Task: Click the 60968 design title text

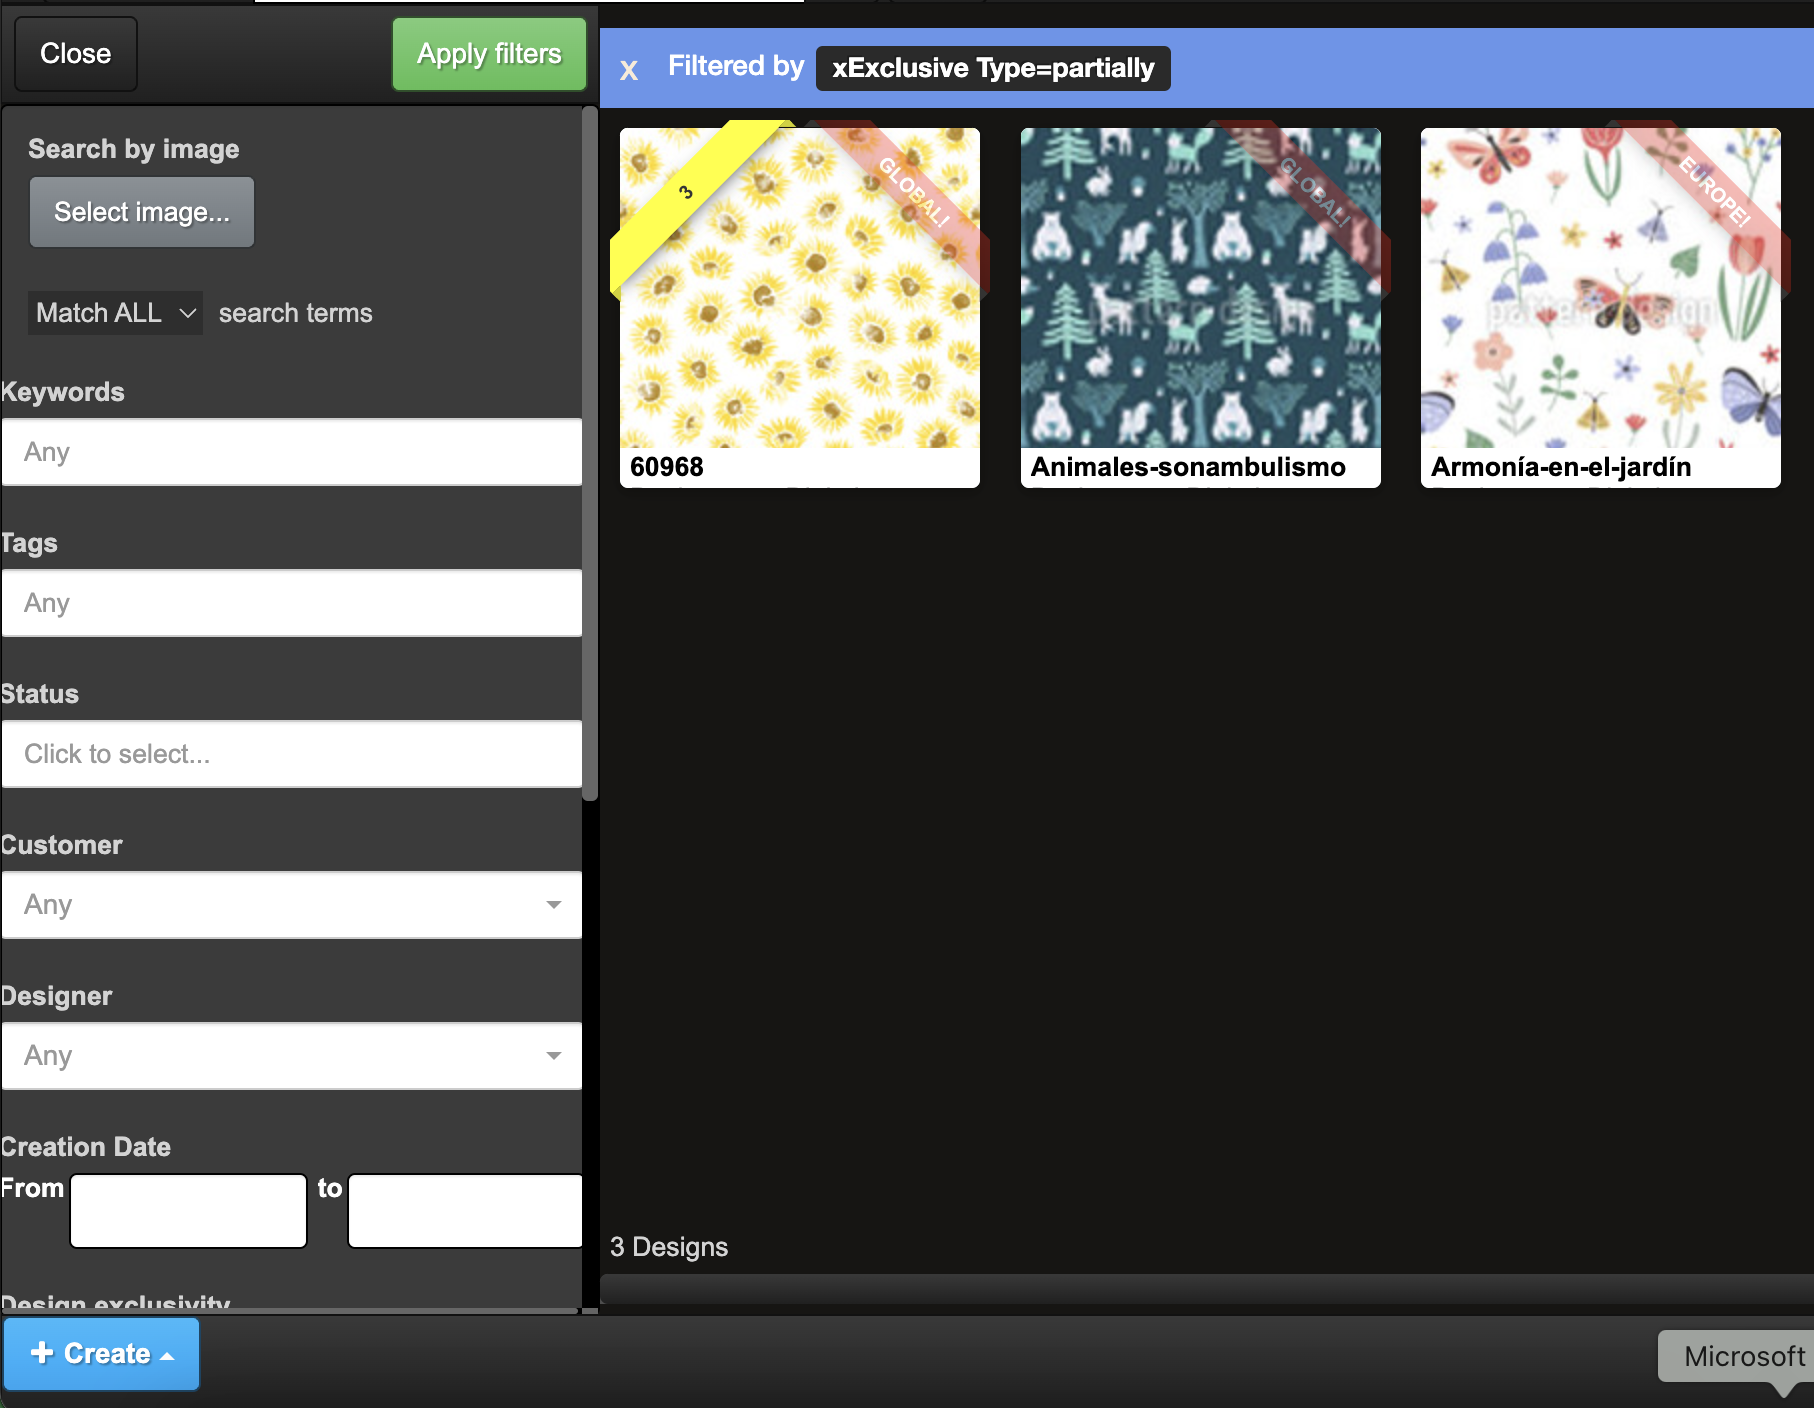Action: [x=667, y=467]
